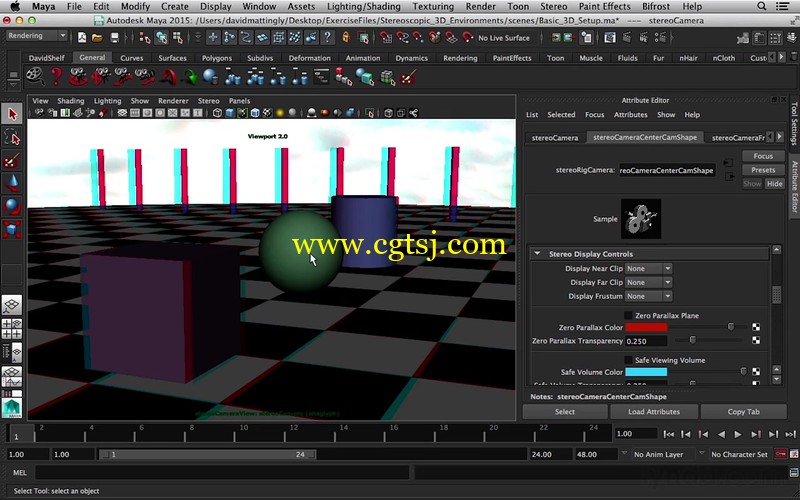Image resolution: width=800 pixels, height=500 pixels.
Task: Toggle the lock selection padlock icon
Action: pyautogui.click(x=346, y=38)
